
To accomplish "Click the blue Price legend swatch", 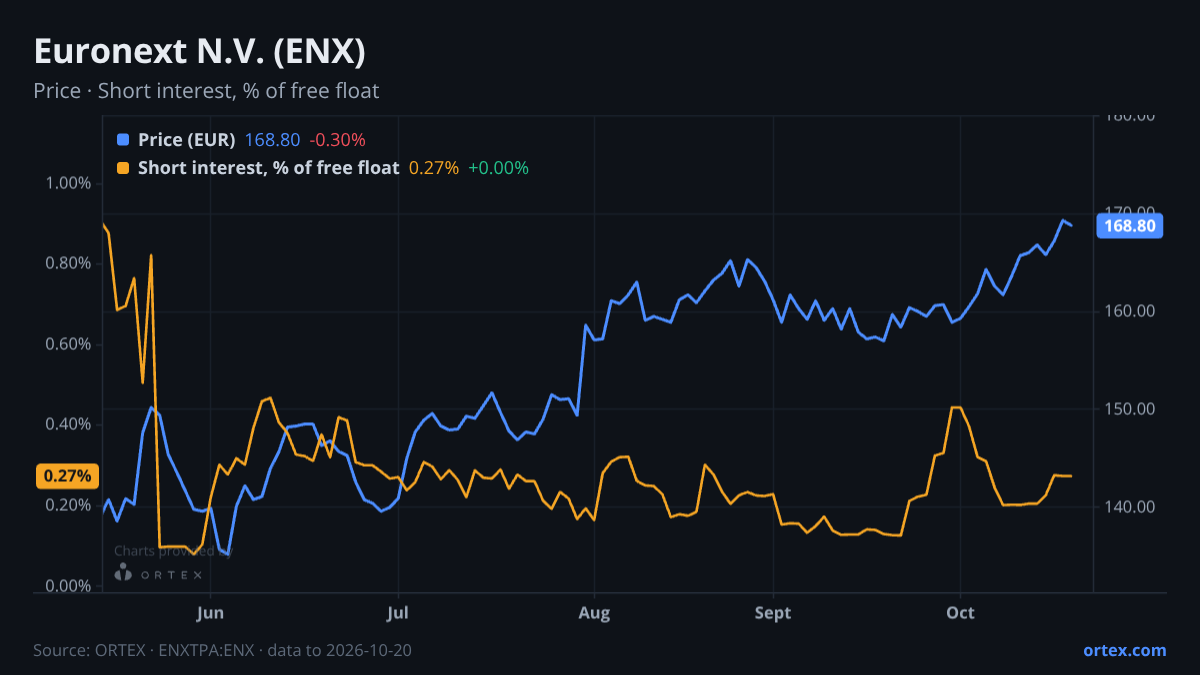I will click(x=123, y=140).
